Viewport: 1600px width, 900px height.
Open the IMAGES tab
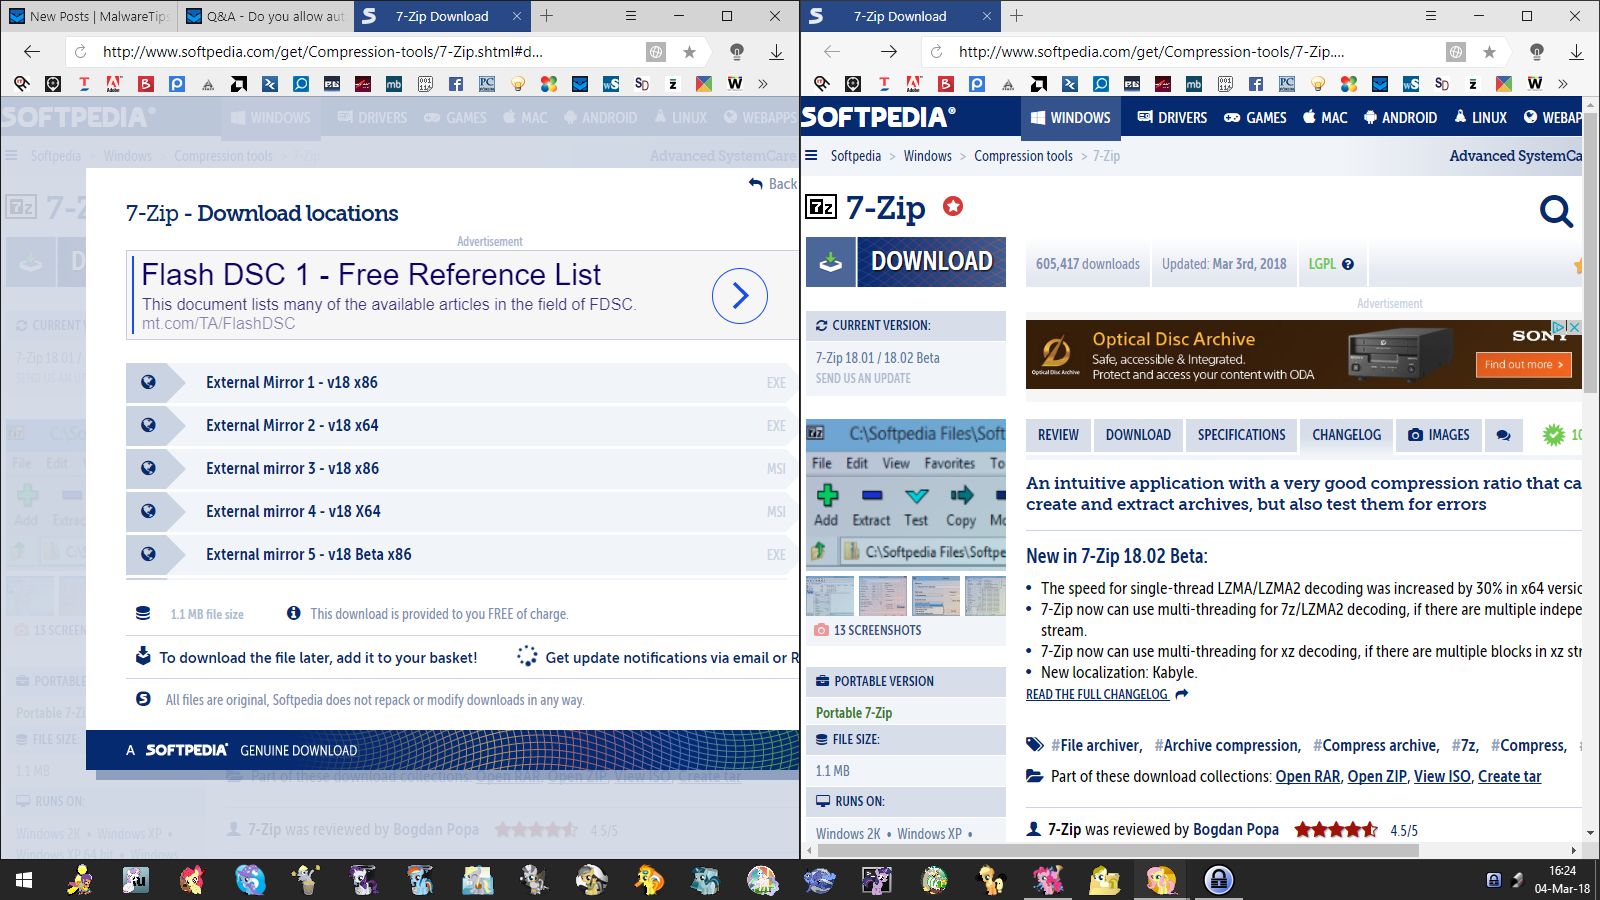(1439, 435)
